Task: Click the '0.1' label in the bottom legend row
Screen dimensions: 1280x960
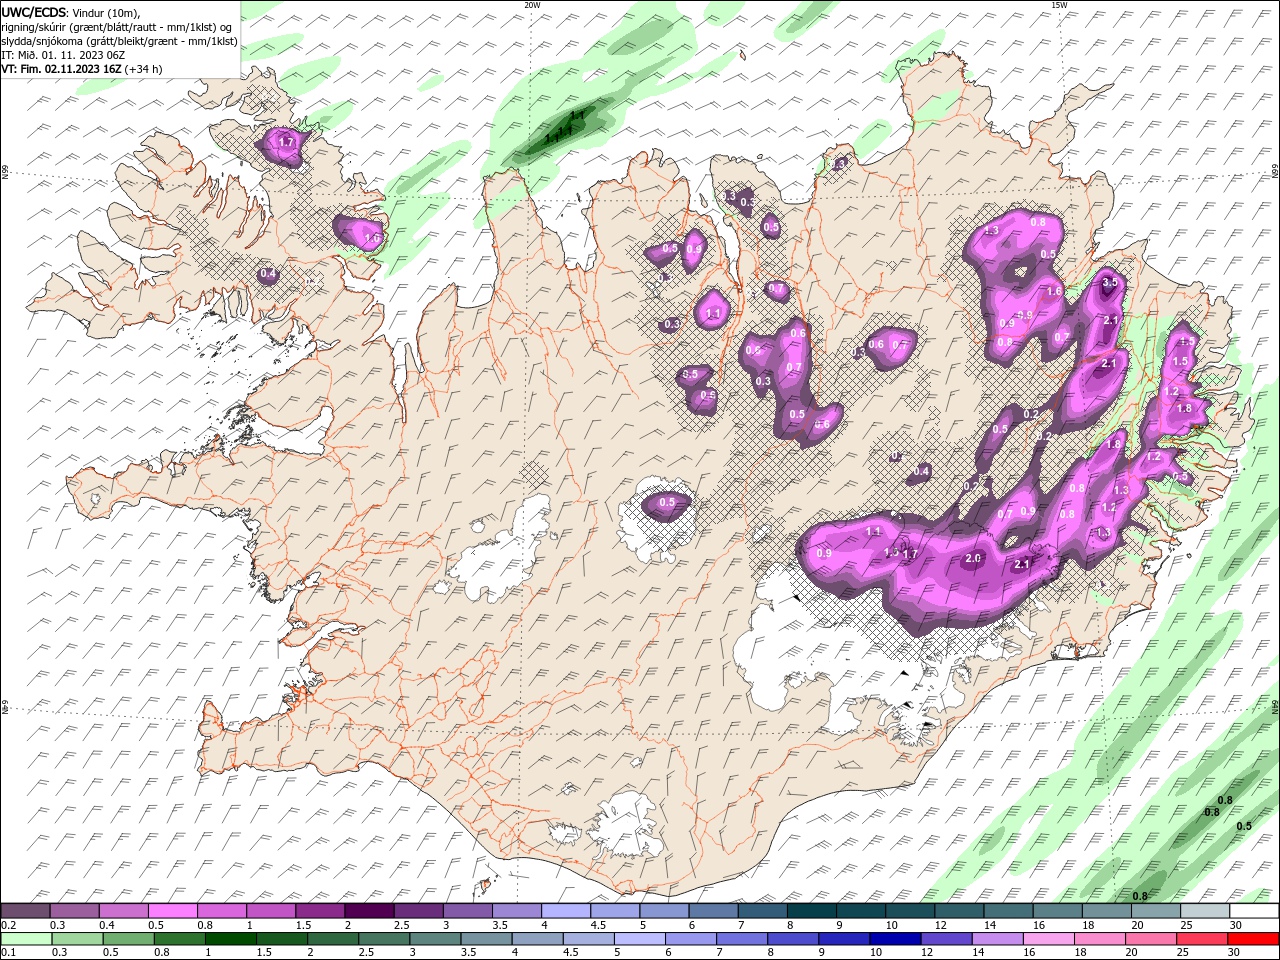Action: (x=8, y=952)
